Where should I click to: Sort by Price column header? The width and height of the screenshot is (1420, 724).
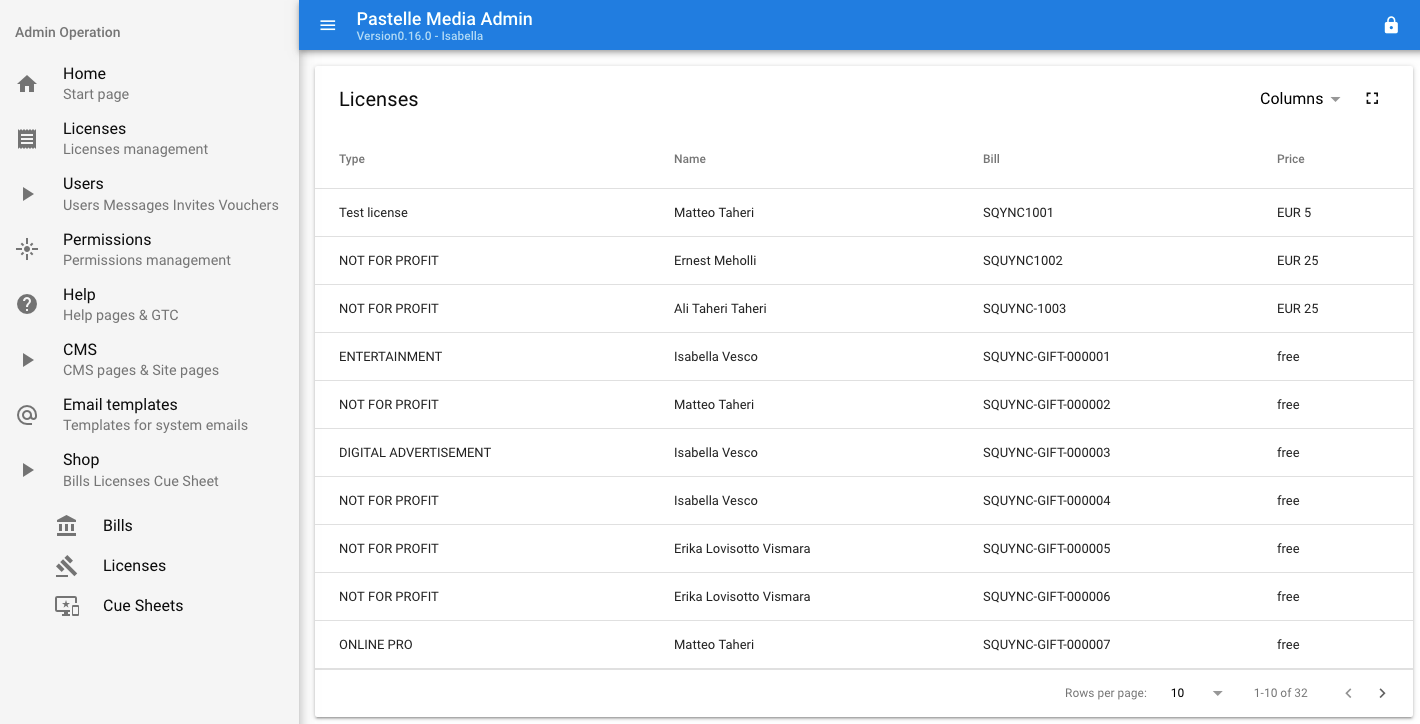coord(1290,159)
